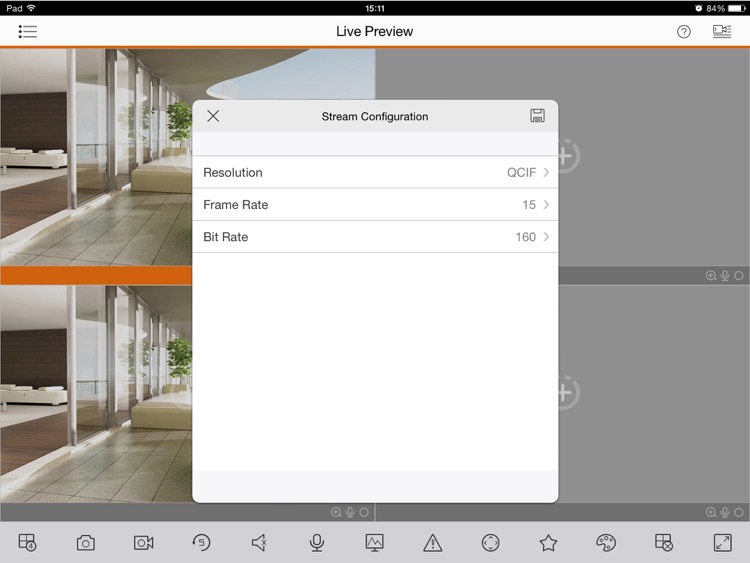Open the PTZ control circle icon
The image size is (750, 563).
coord(490,543)
